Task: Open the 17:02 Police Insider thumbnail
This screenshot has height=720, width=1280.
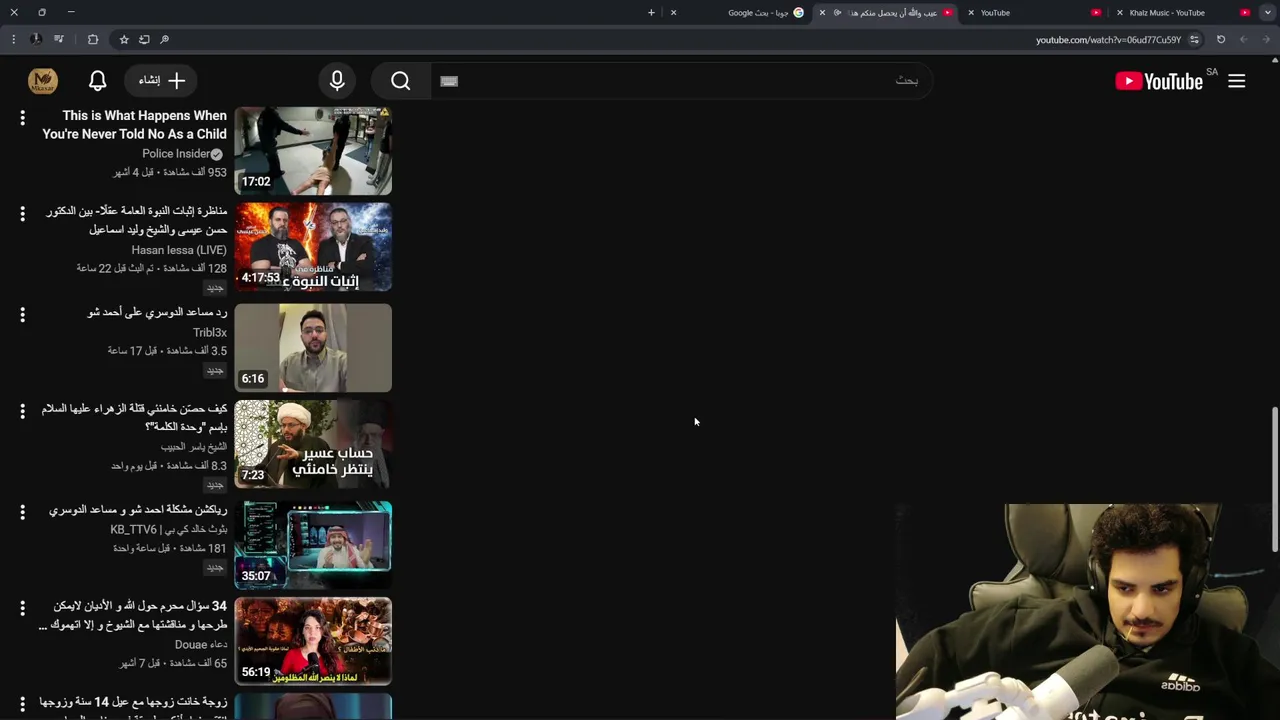Action: click(x=313, y=151)
